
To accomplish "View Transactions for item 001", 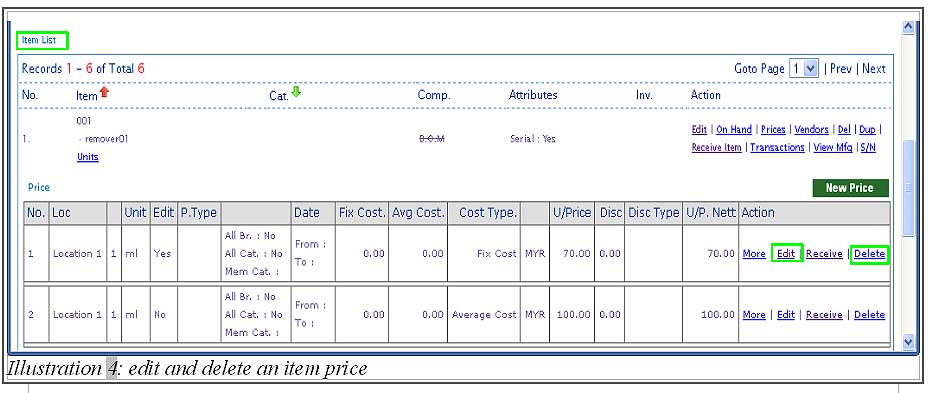I will 777,148.
